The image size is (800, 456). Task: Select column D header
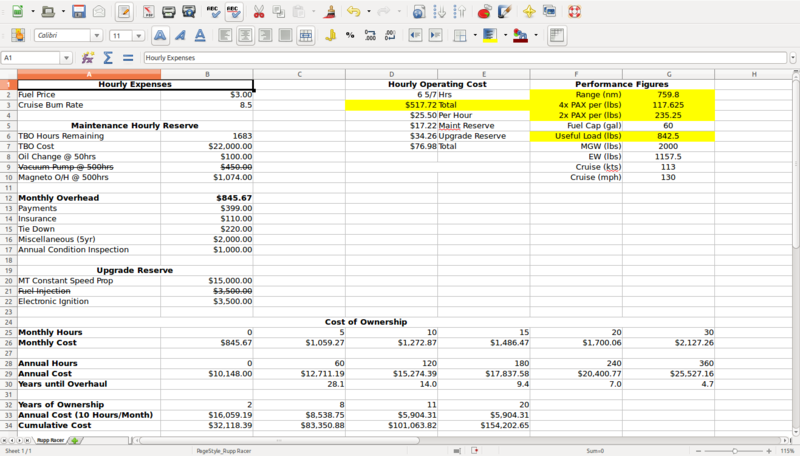click(x=391, y=74)
